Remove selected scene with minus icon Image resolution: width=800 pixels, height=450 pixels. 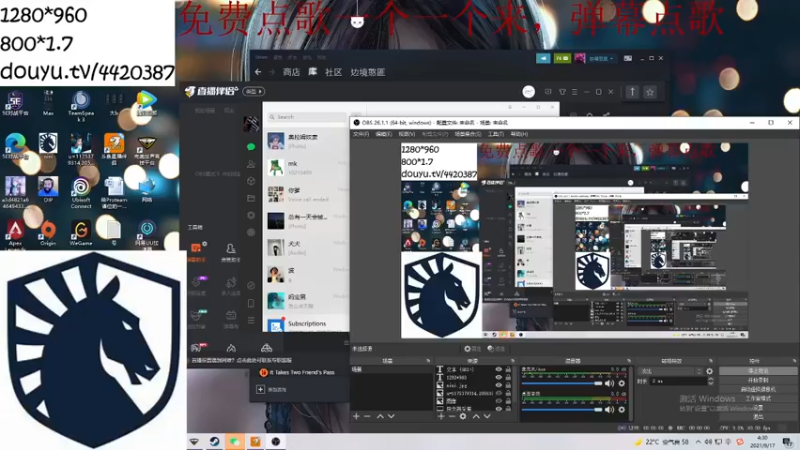pyautogui.click(x=367, y=416)
